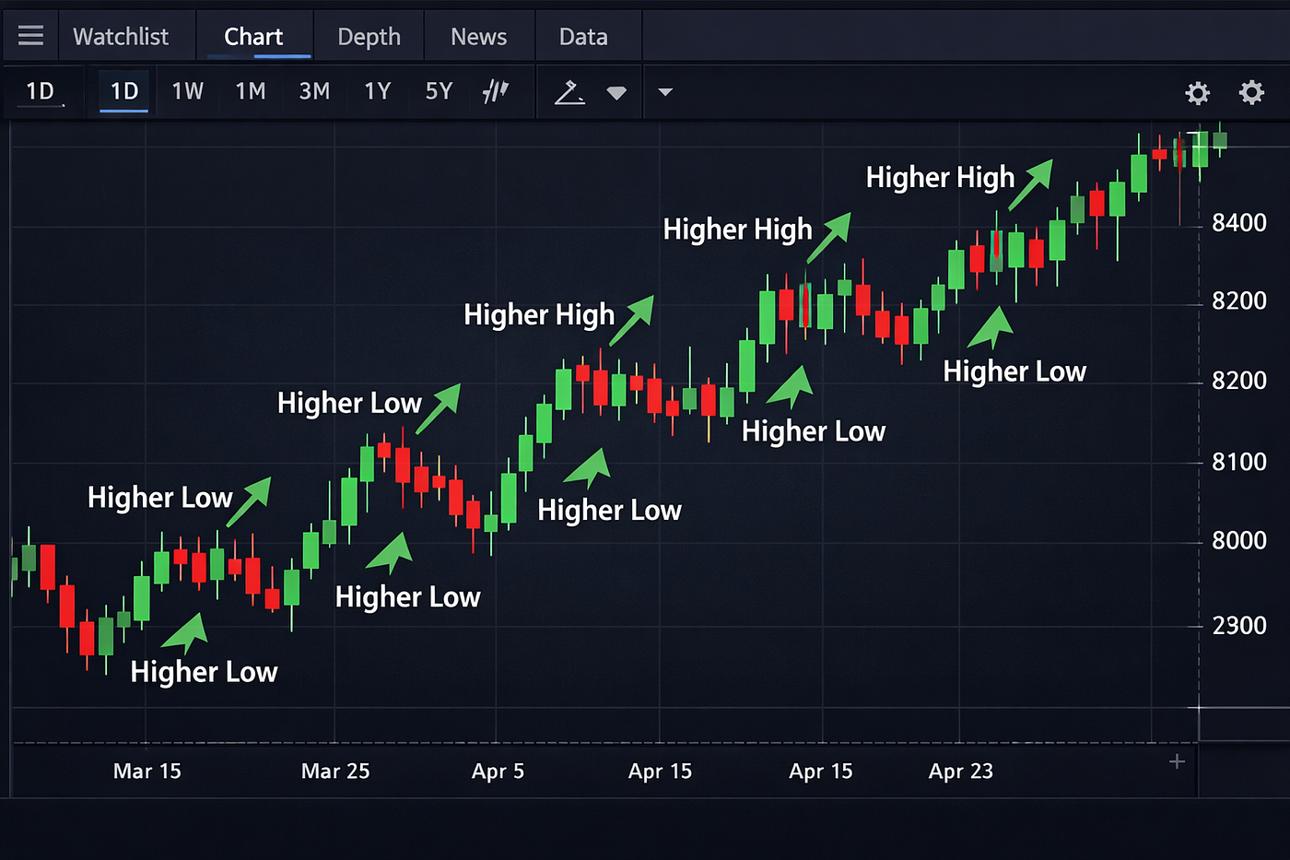Click the Apr 5 date label
The height and width of the screenshot is (860, 1290).
click(x=498, y=771)
